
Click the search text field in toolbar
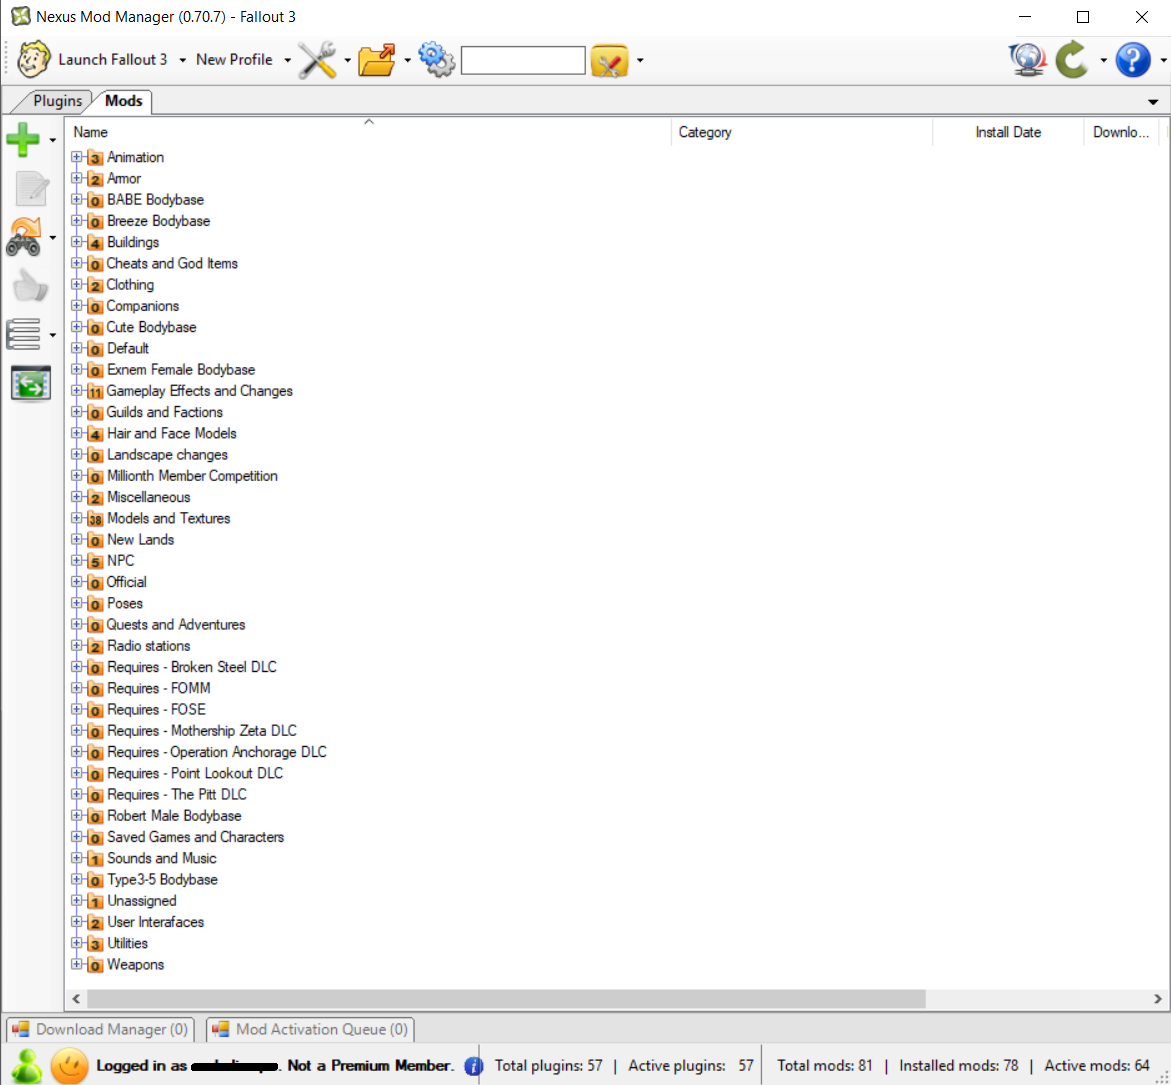tap(523, 60)
